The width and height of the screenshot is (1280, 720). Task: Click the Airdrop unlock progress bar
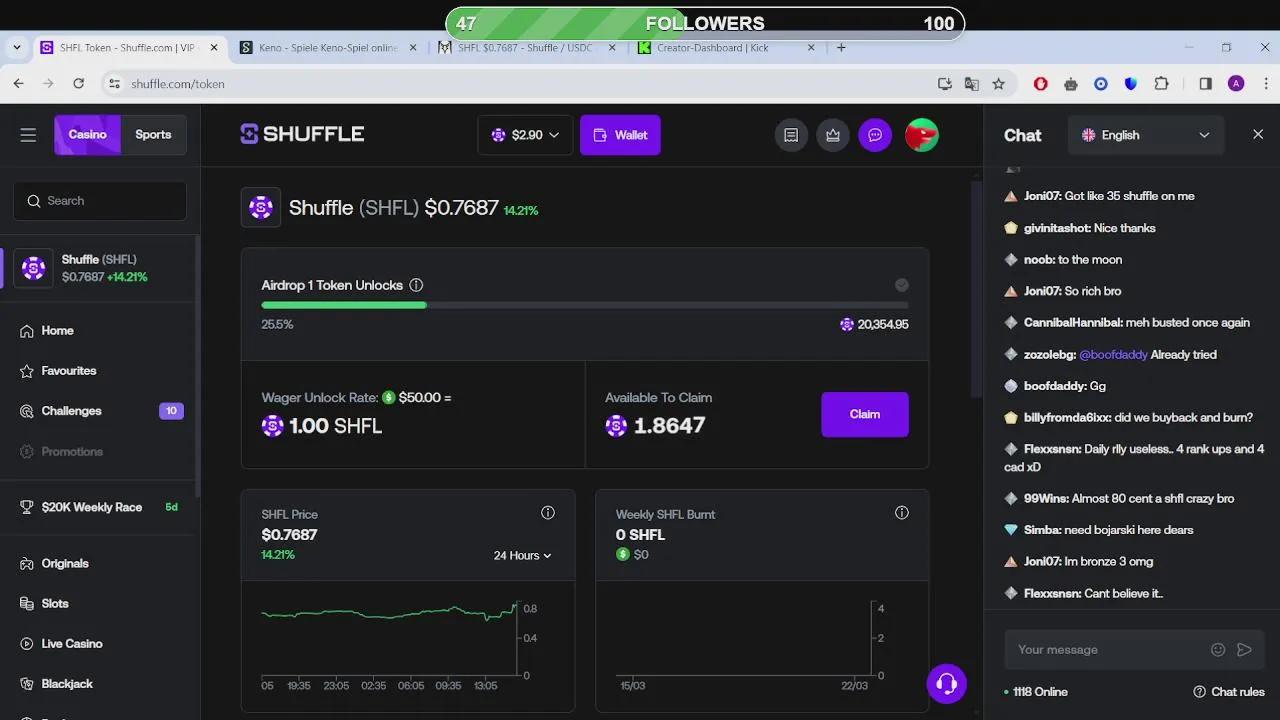click(585, 305)
